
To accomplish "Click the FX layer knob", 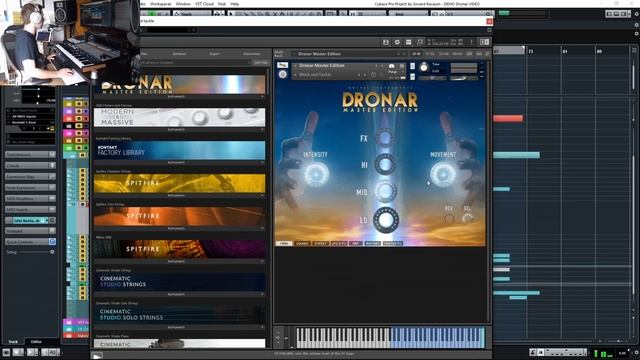I will 385,138.
